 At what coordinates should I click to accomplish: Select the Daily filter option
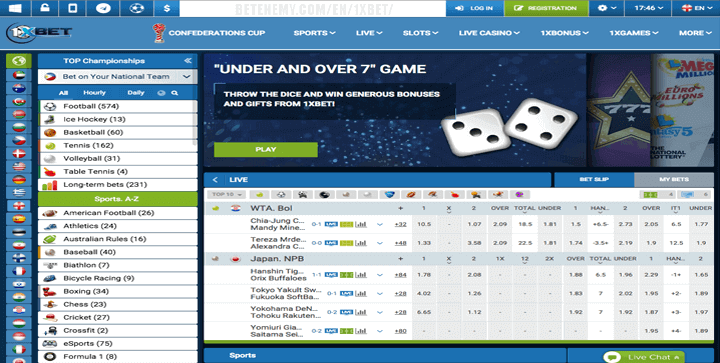[x=136, y=93]
